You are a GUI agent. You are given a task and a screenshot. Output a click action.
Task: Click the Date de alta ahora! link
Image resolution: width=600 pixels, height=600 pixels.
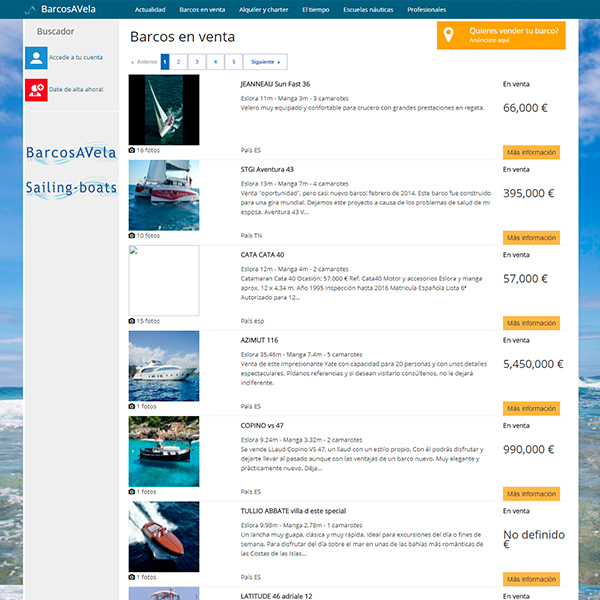[x=76, y=90]
